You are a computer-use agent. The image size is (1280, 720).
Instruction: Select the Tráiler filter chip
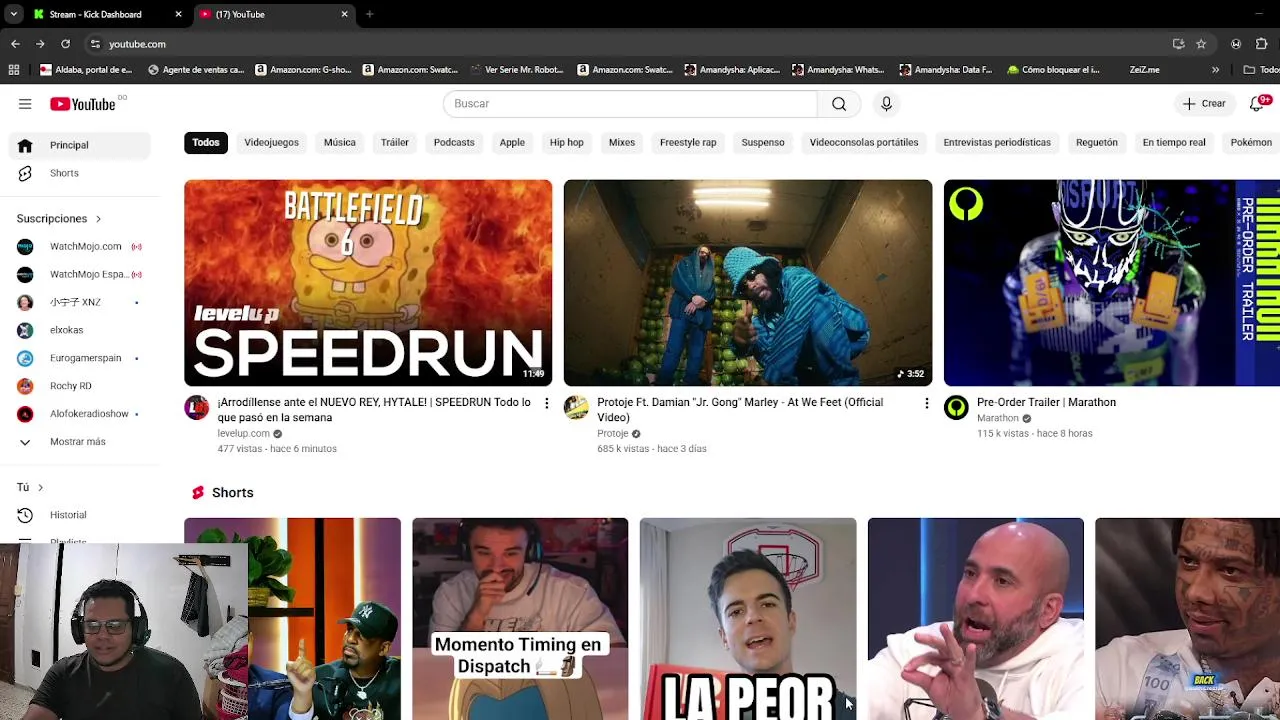pos(395,142)
